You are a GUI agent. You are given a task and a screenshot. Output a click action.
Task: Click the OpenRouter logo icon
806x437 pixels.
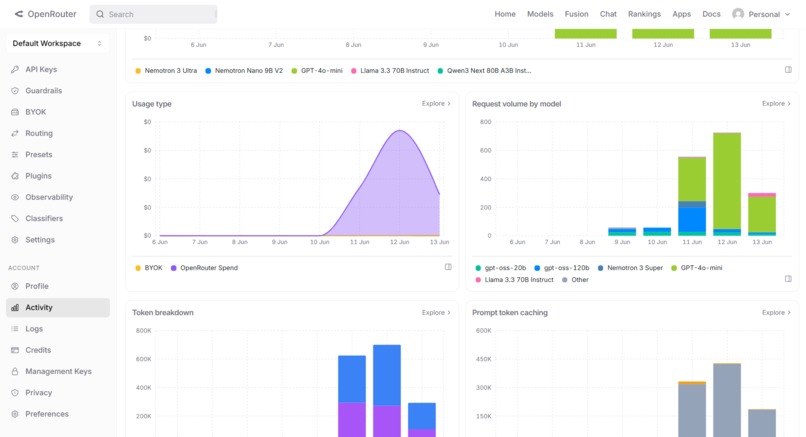(19, 14)
